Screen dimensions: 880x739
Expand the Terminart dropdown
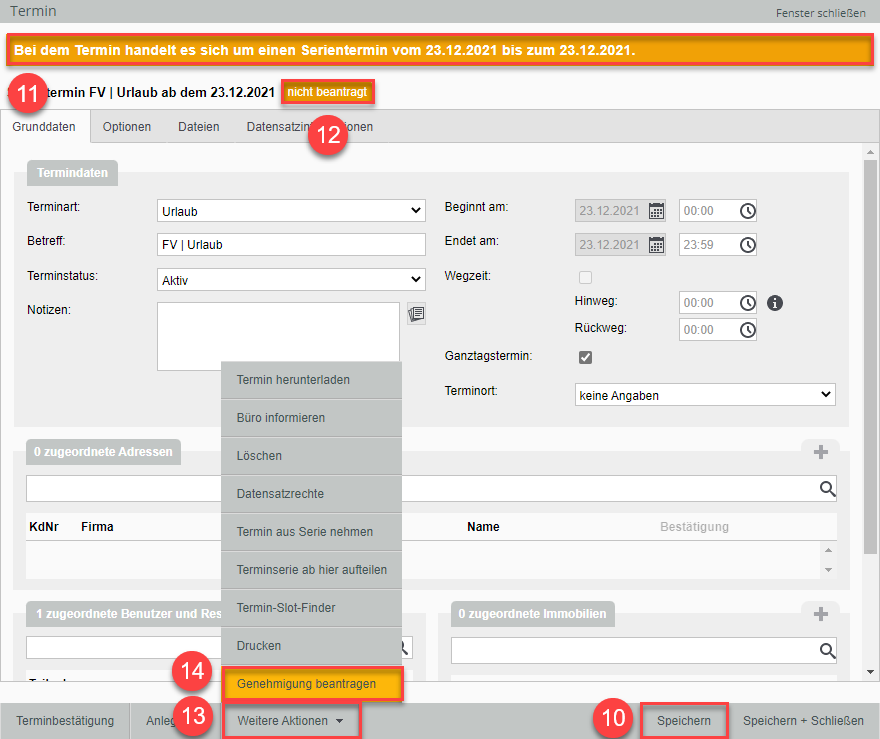point(291,211)
